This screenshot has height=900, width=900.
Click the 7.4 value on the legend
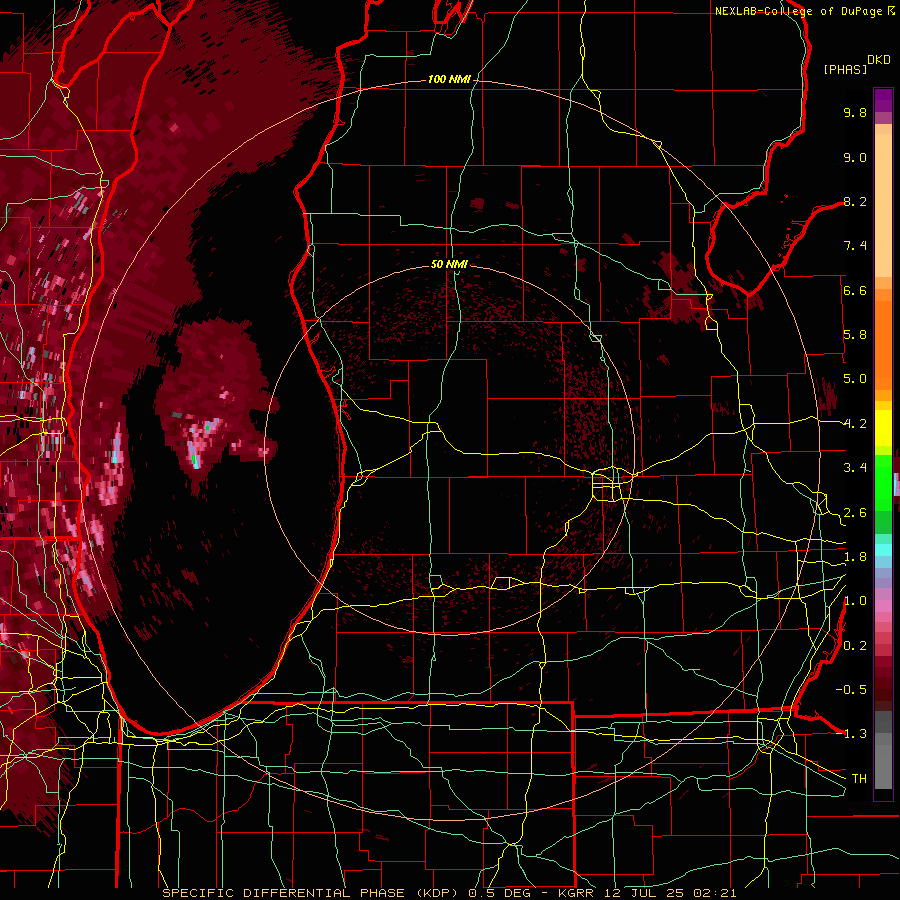pyautogui.click(x=855, y=246)
